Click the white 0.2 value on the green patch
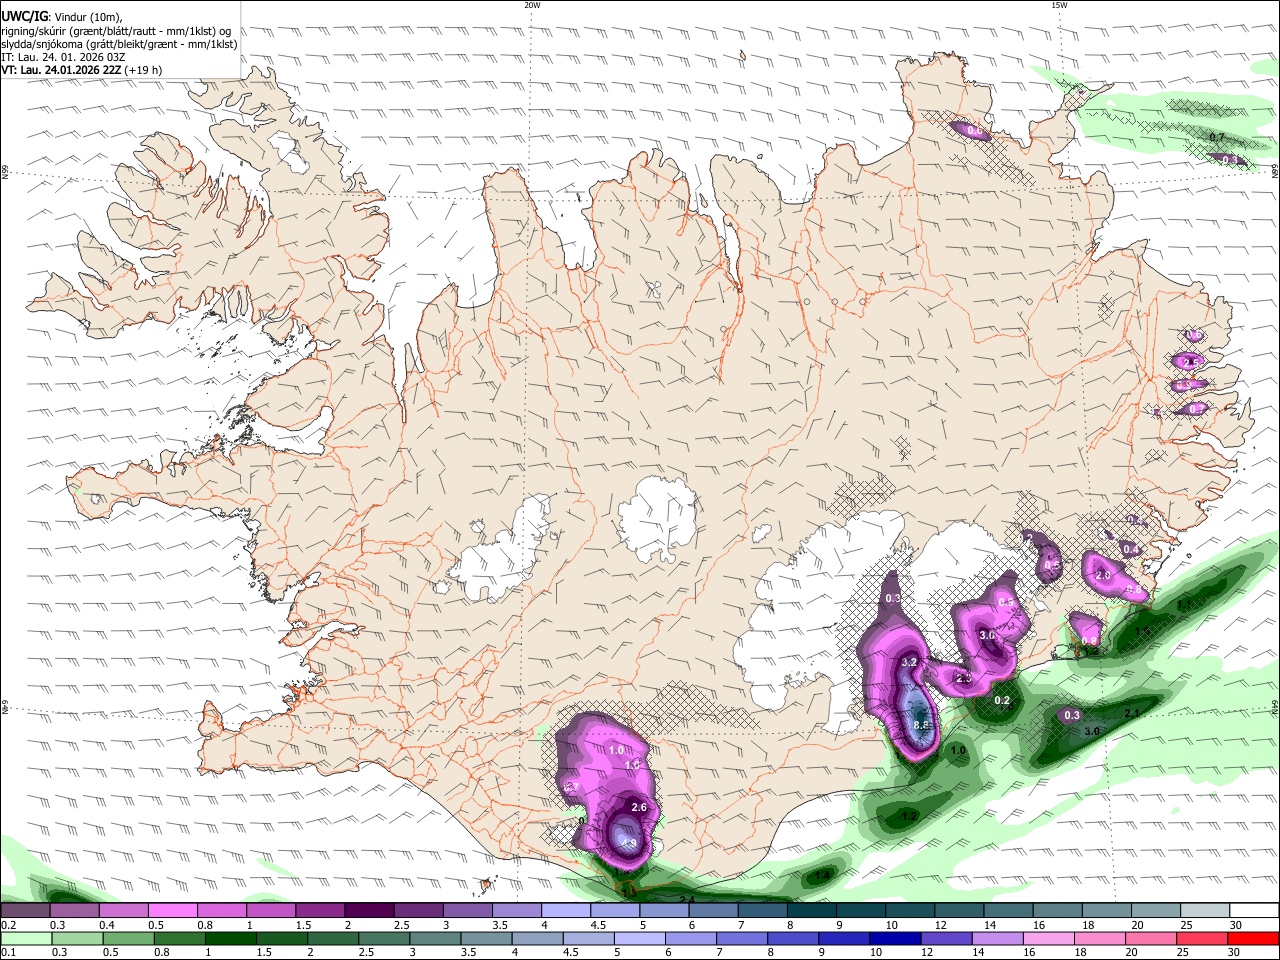The width and height of the screenshot is (1280, 960). point(1002,700)
